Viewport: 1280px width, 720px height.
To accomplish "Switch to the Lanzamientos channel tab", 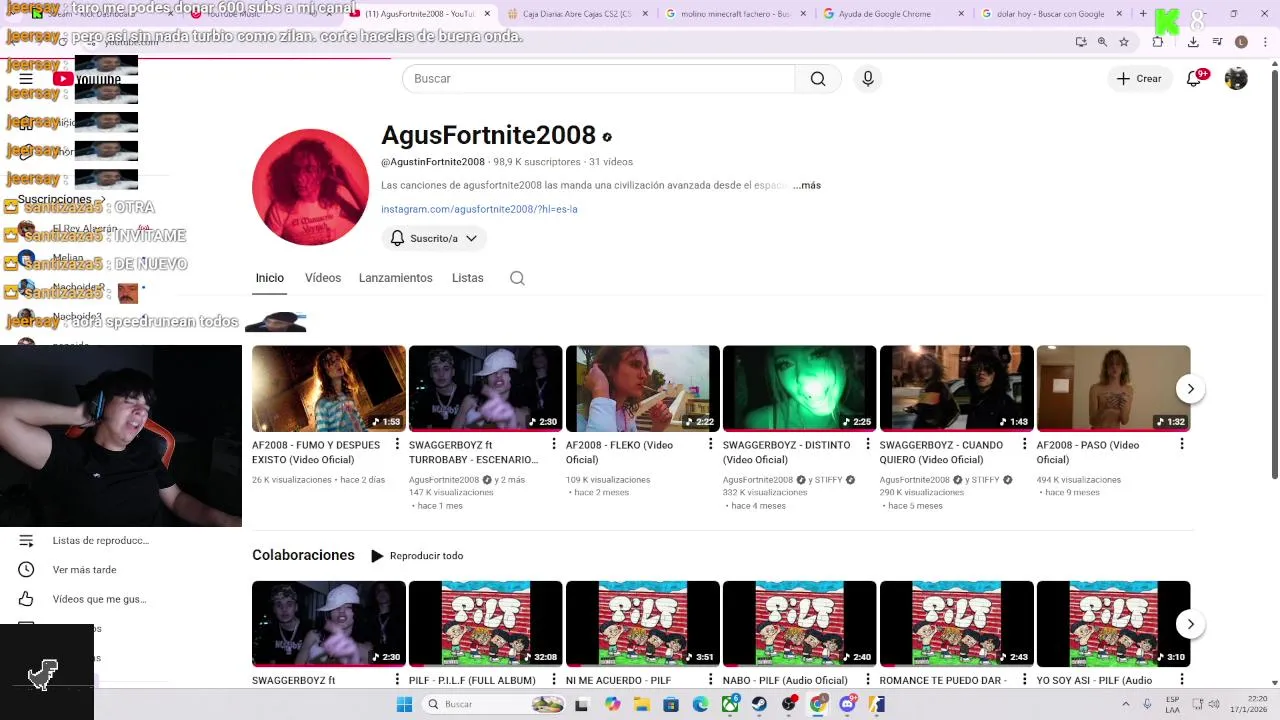I will click(395, 278).
